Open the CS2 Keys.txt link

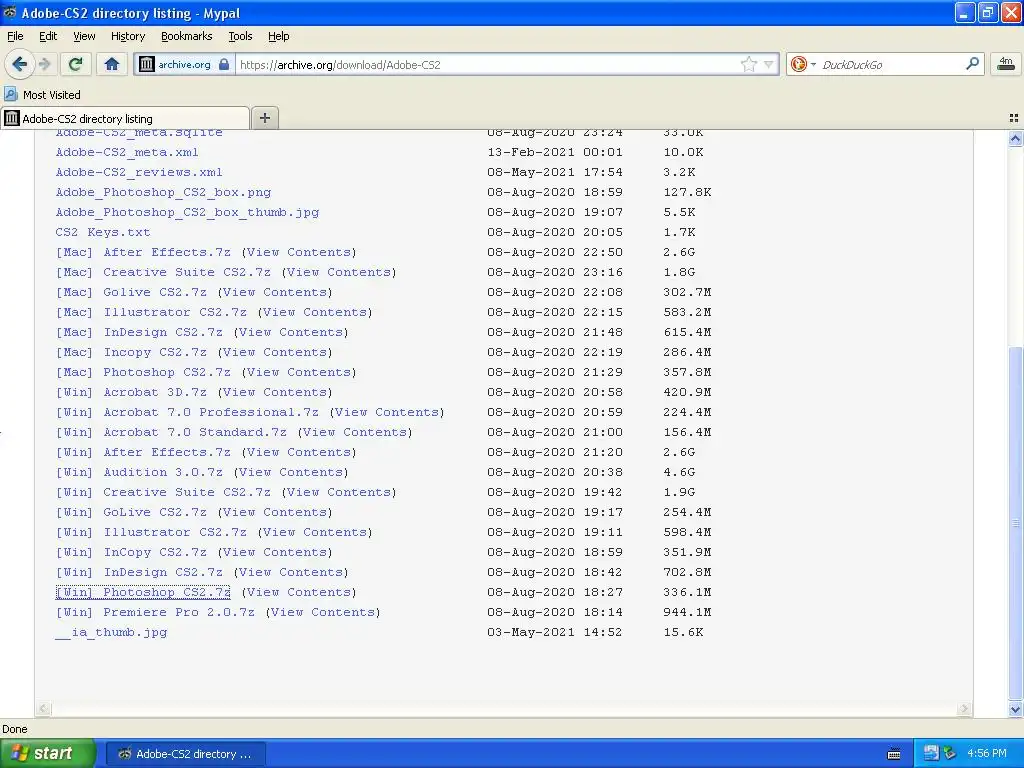point(103,232)
